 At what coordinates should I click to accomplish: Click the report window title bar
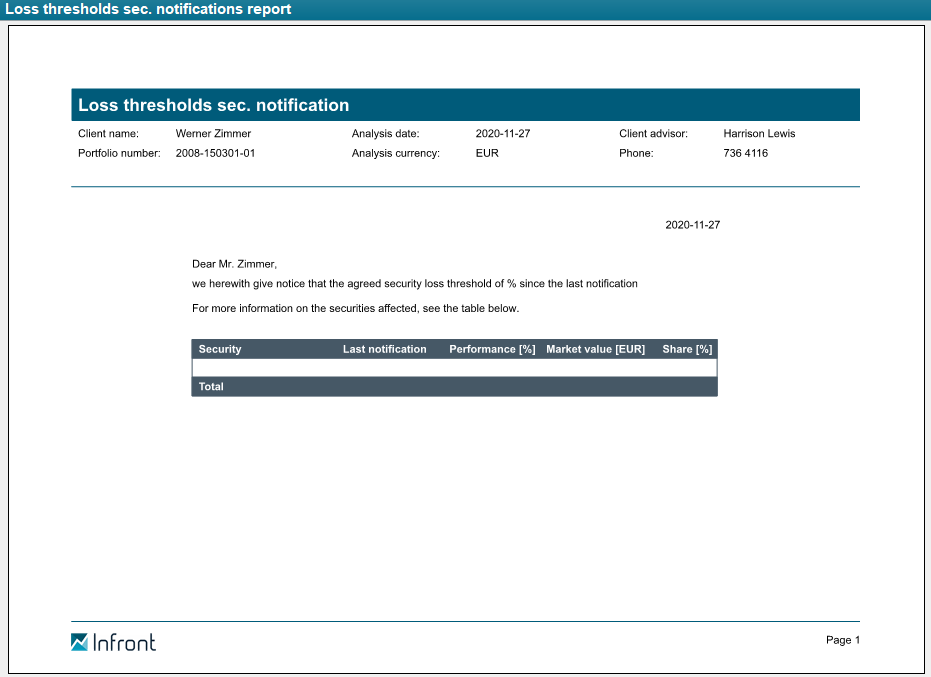(x=465, y=9)
